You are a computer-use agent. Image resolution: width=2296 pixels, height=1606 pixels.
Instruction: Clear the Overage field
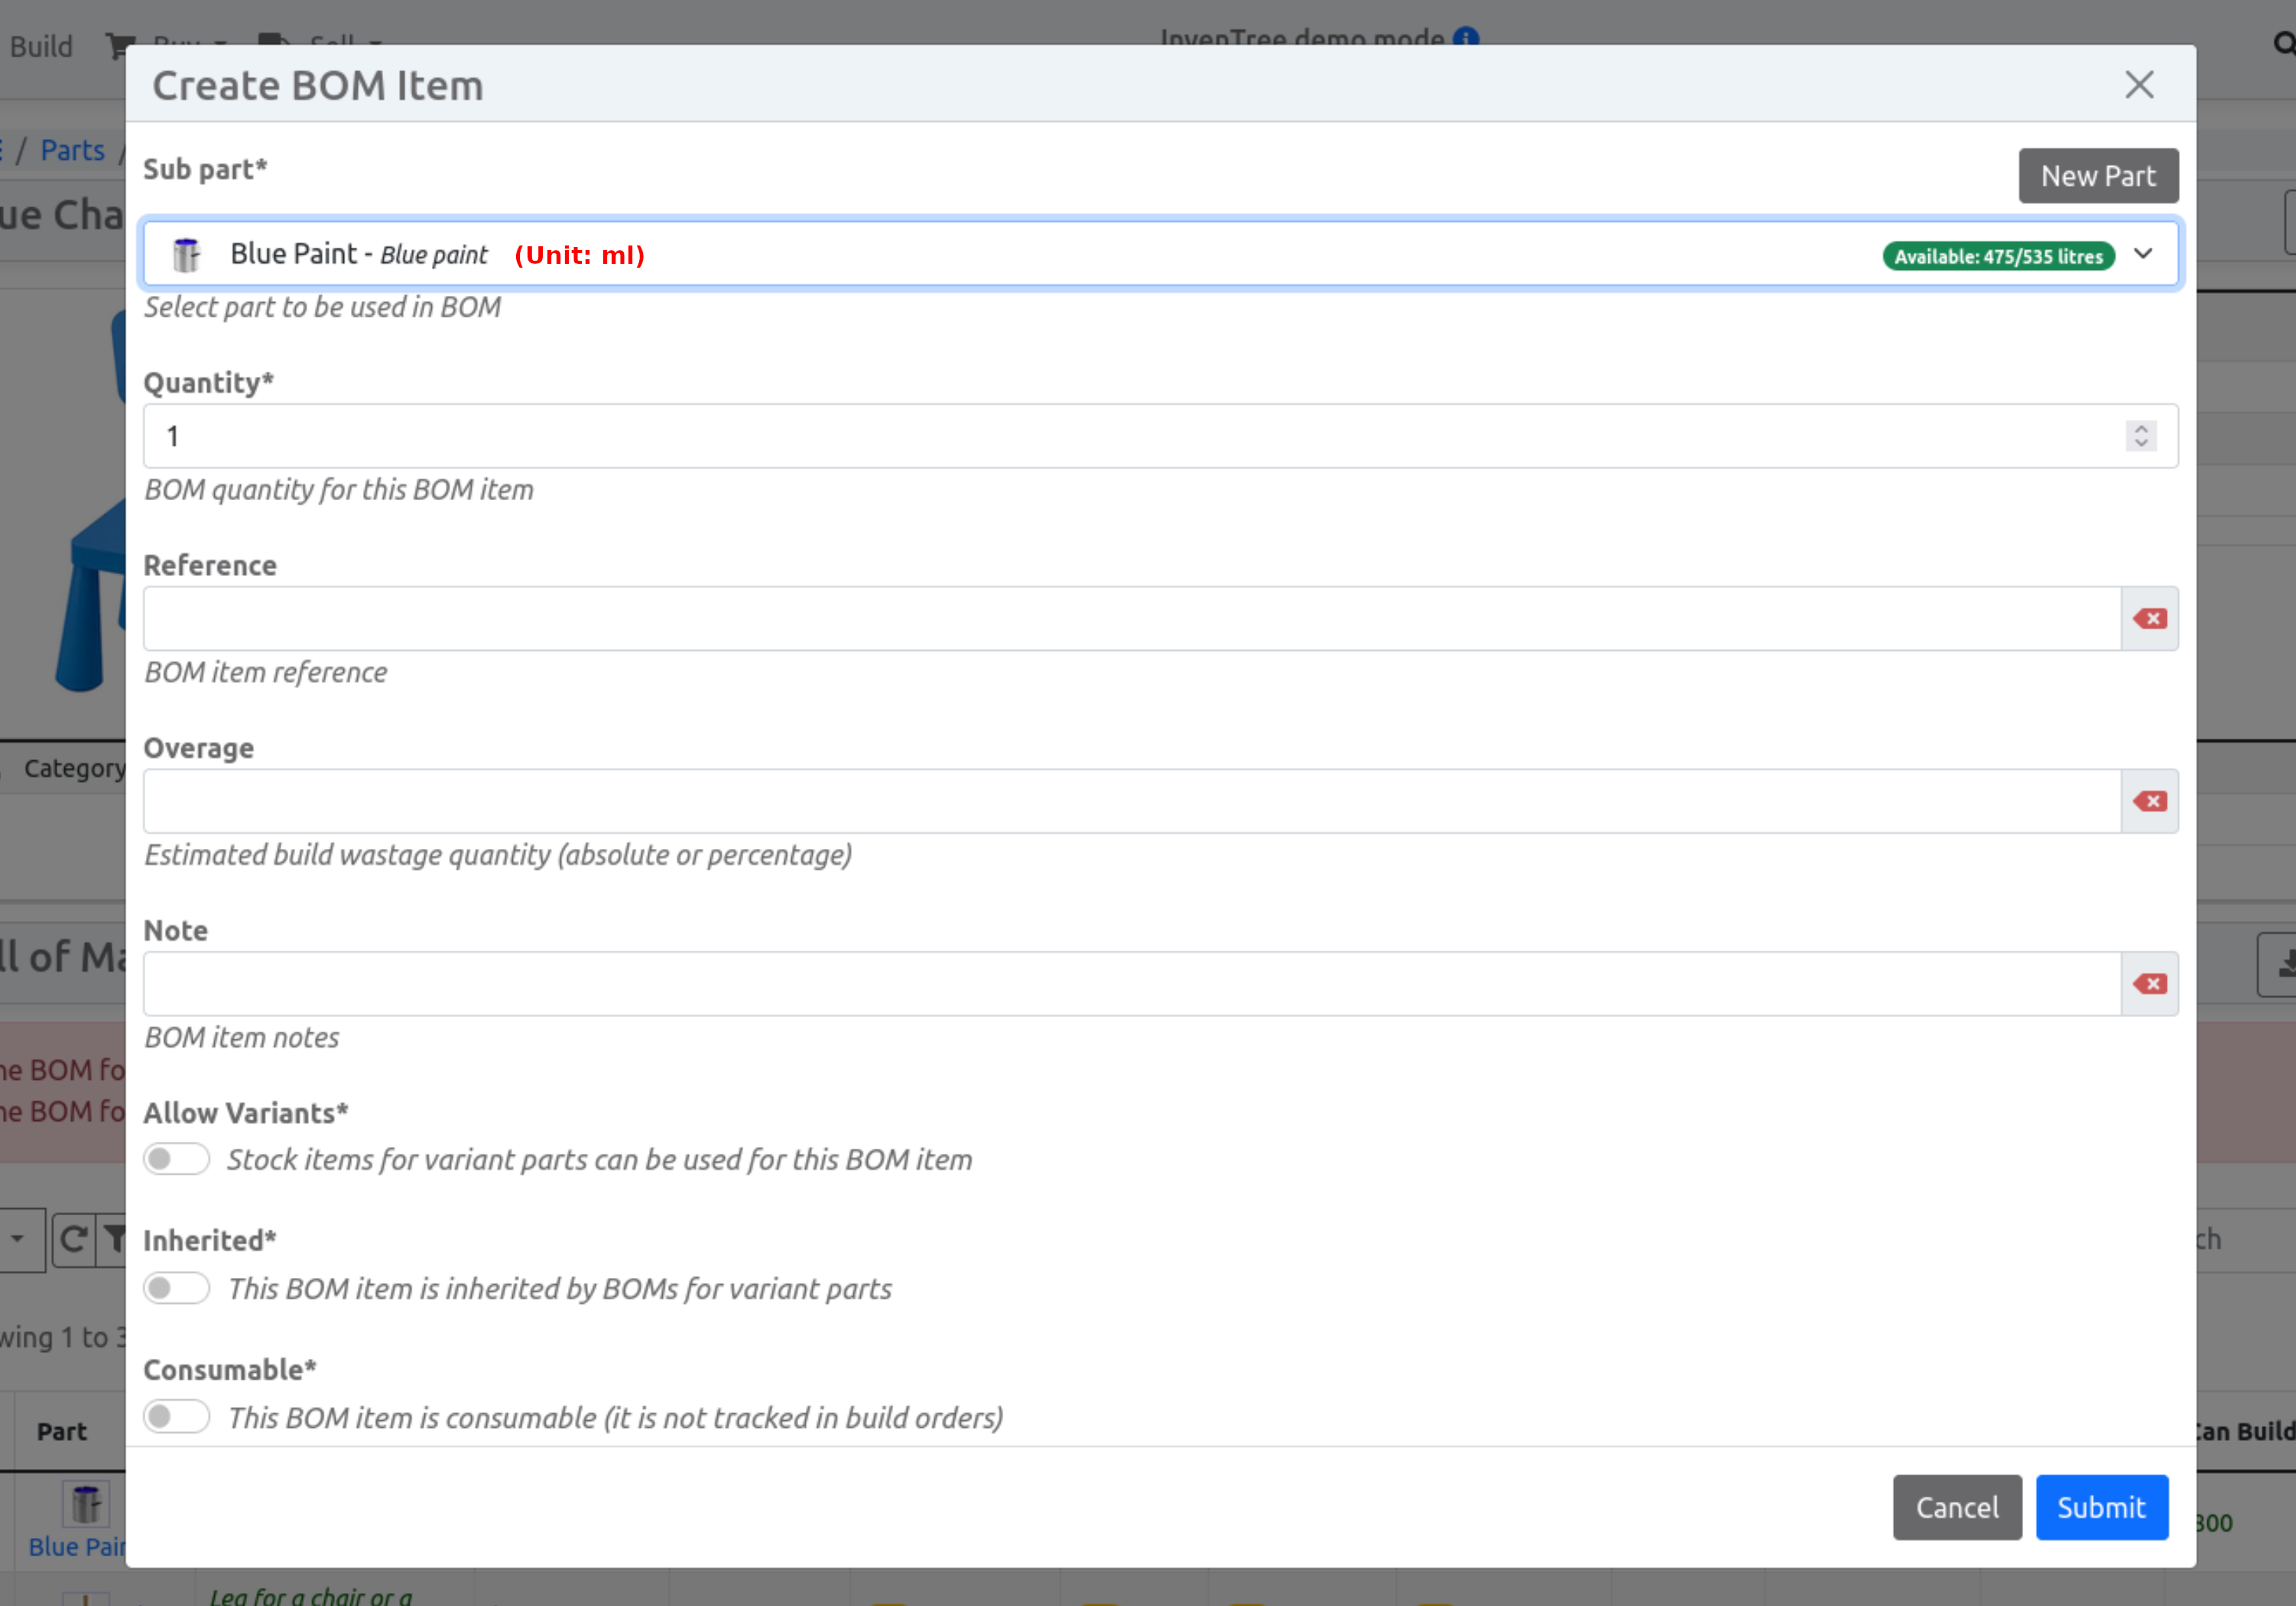2149,800
